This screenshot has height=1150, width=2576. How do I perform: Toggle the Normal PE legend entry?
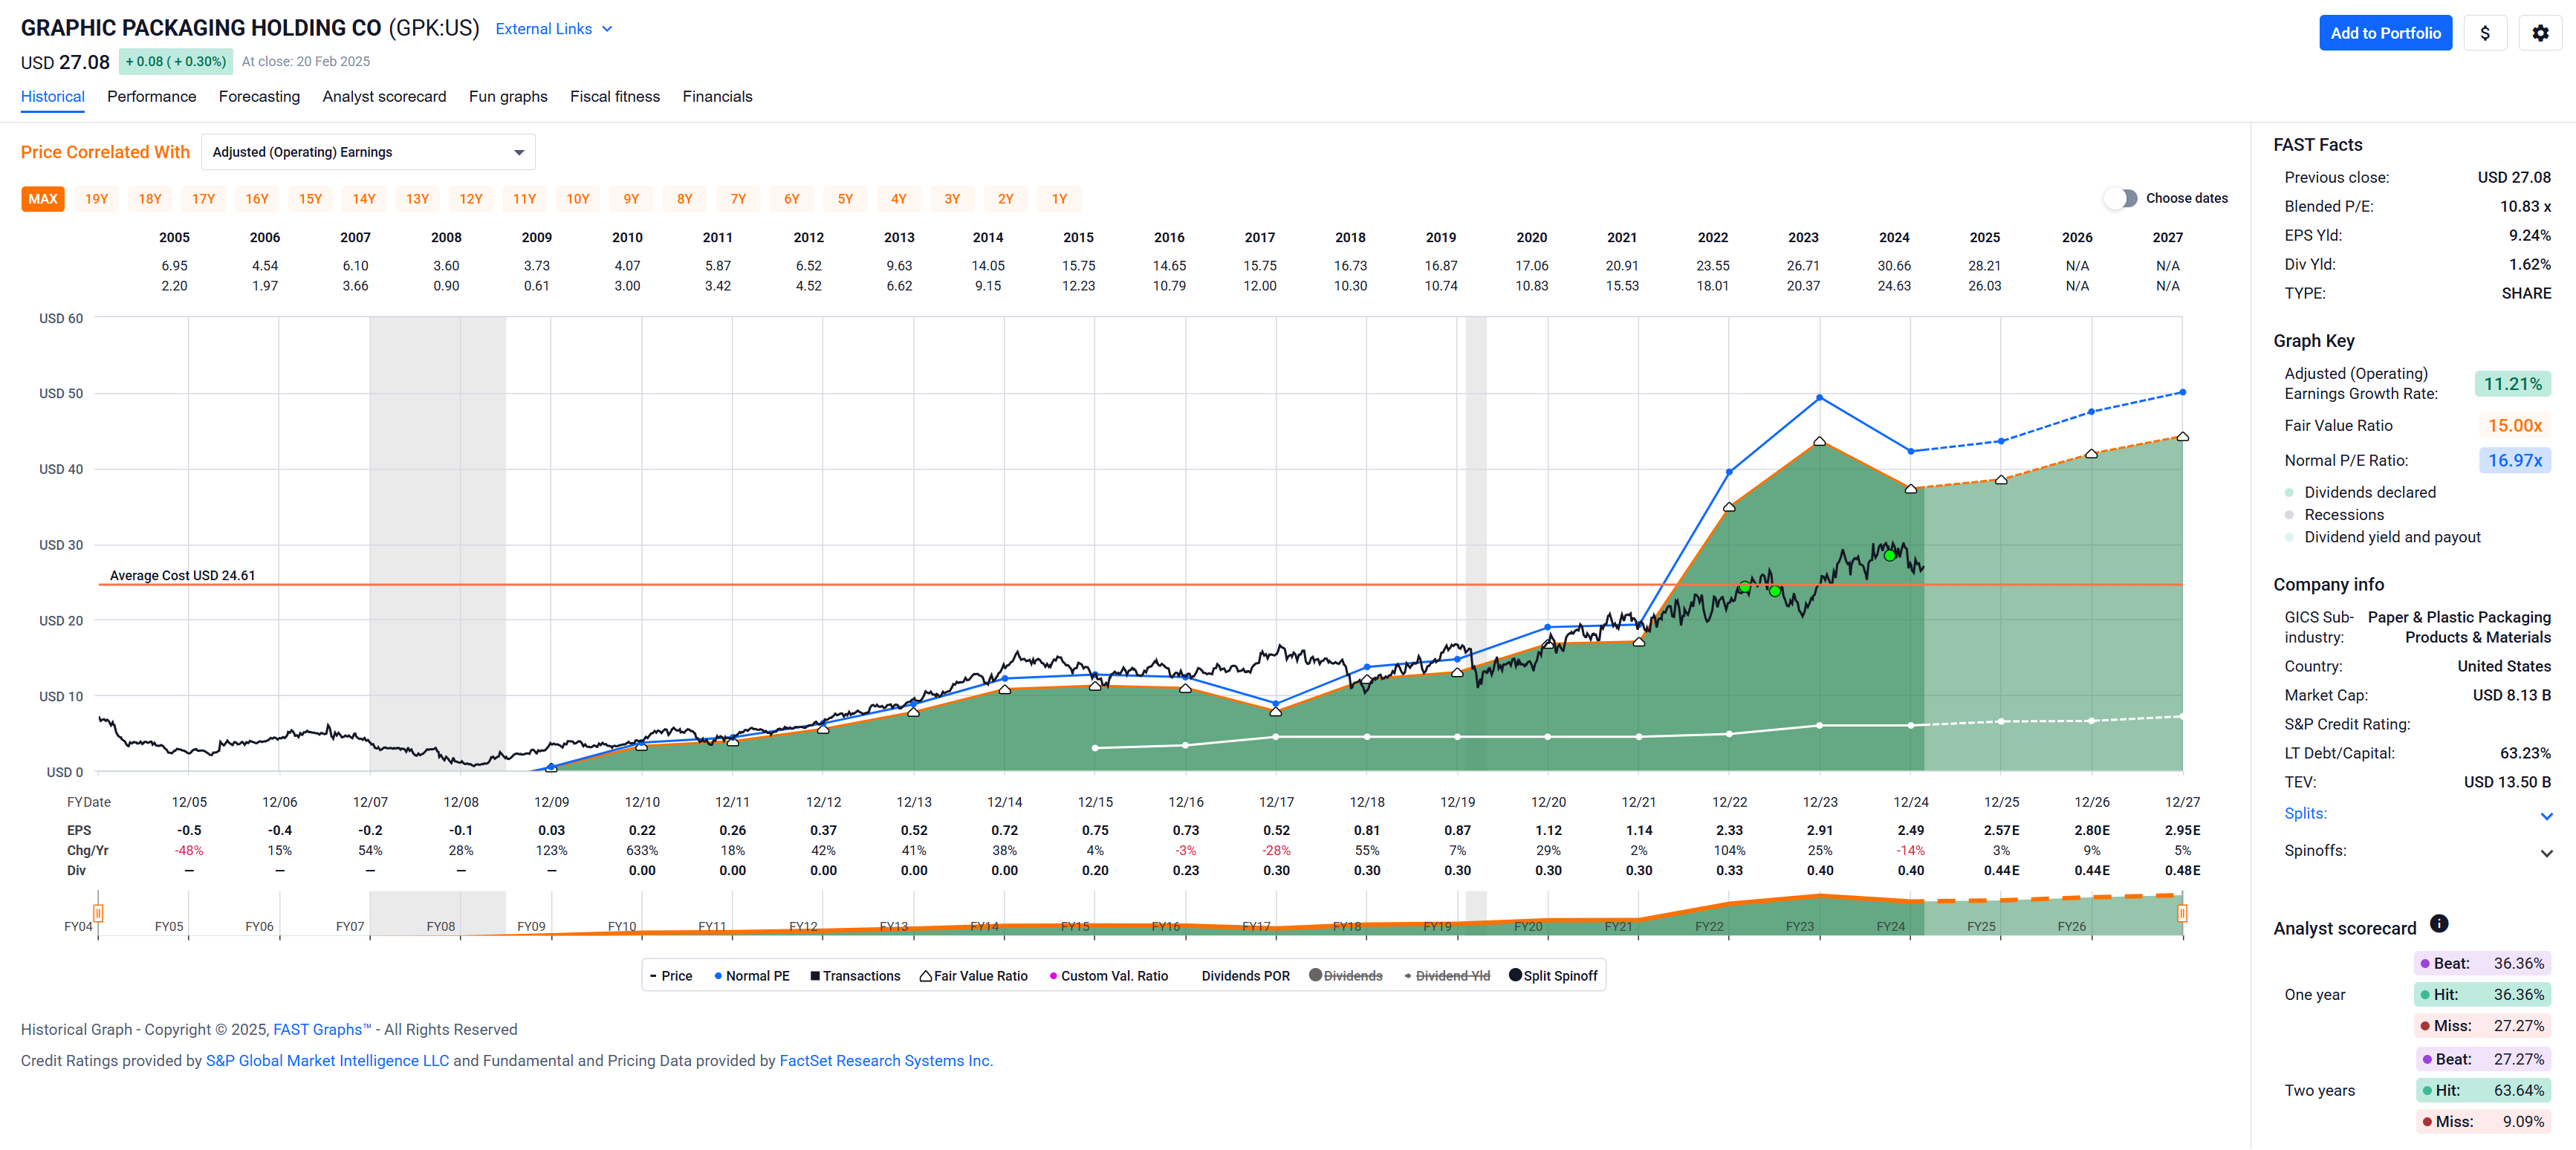click(x=751, y=976)
